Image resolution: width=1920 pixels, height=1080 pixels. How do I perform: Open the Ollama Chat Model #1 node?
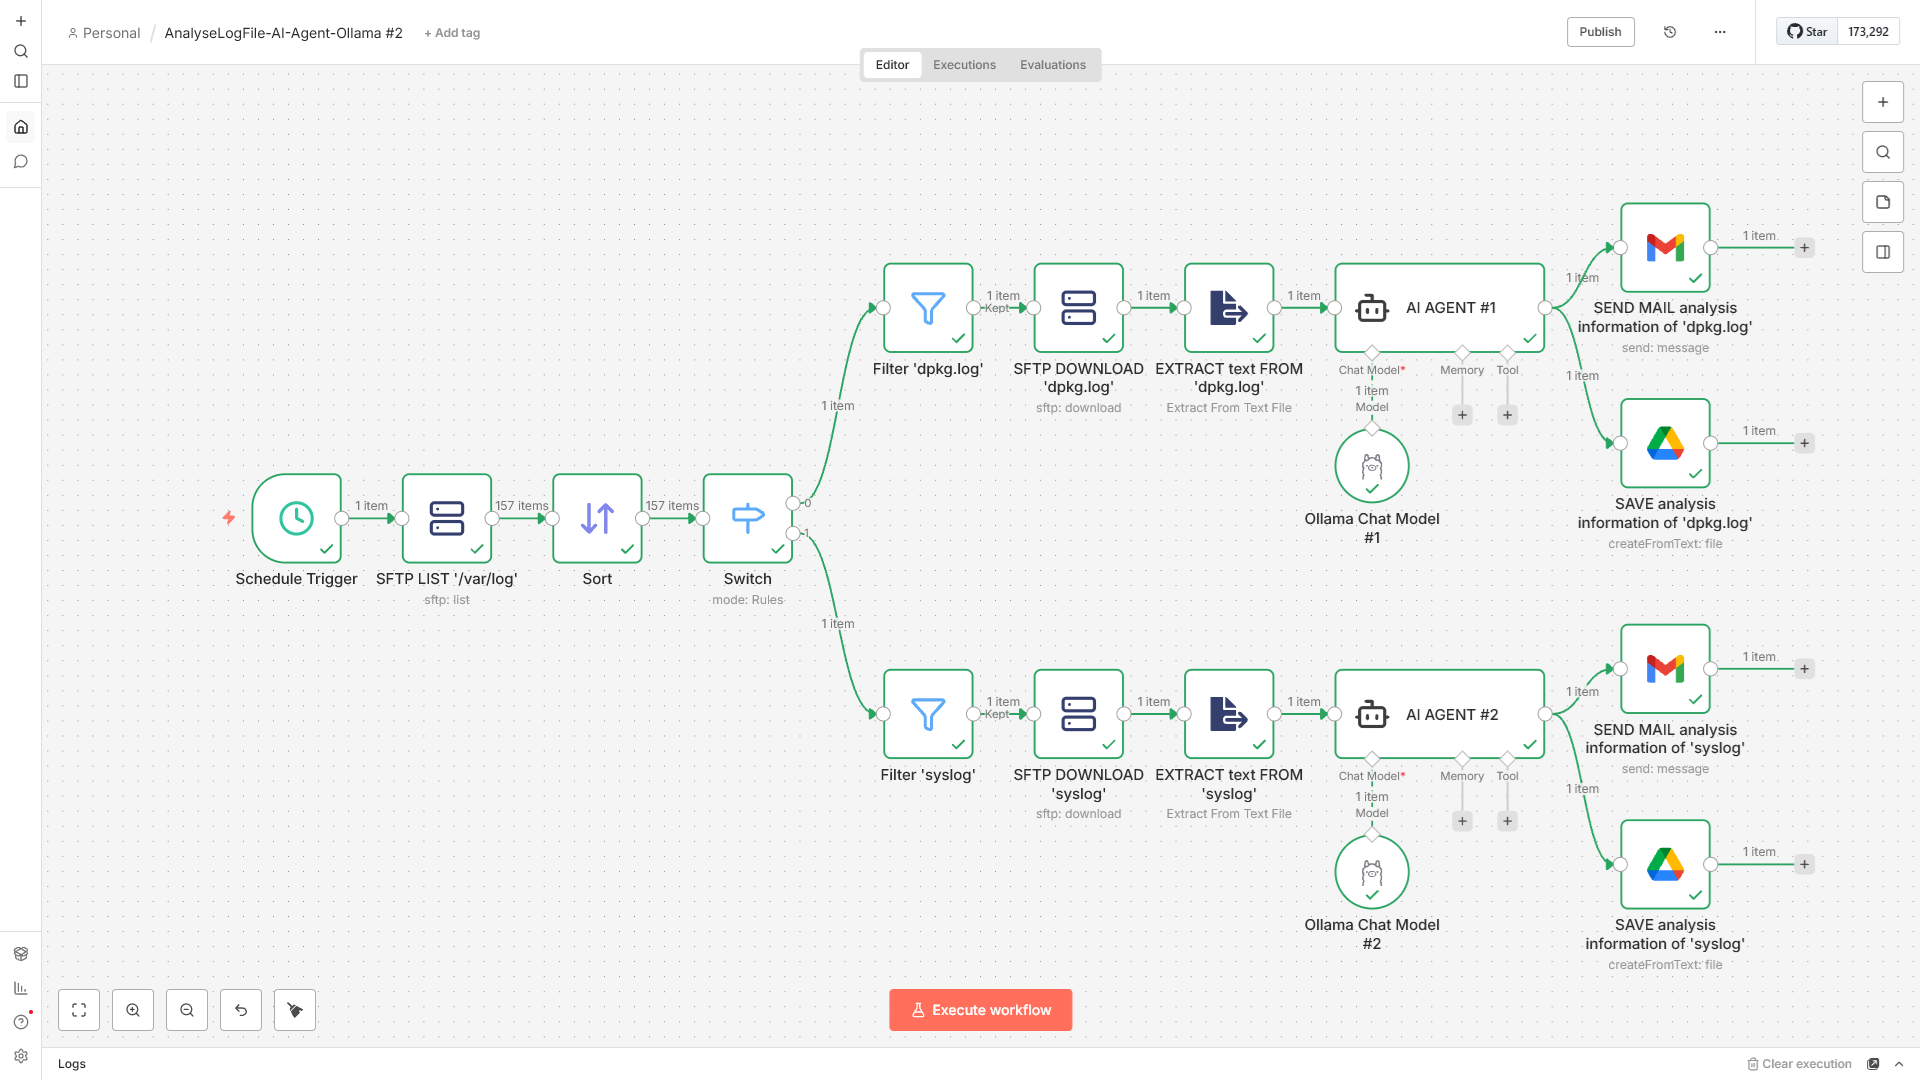(x=1371, y=466)
